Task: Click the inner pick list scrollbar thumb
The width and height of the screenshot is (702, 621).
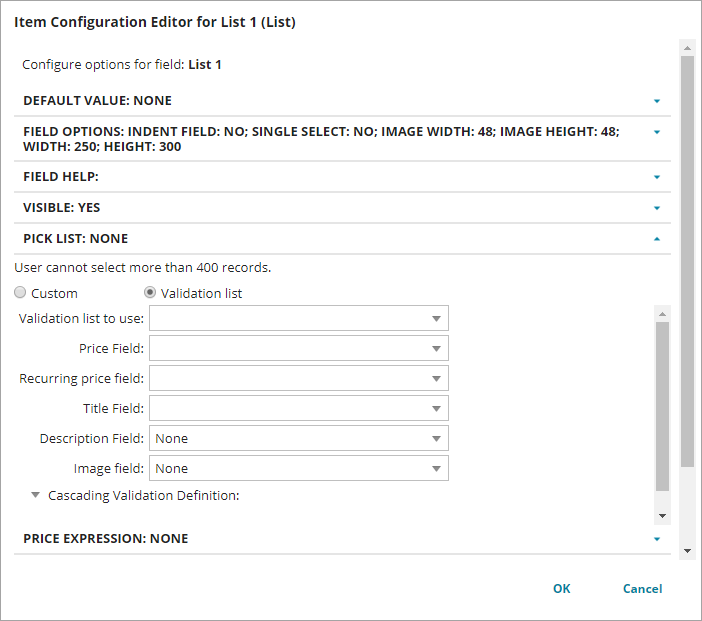Action: 662,405
